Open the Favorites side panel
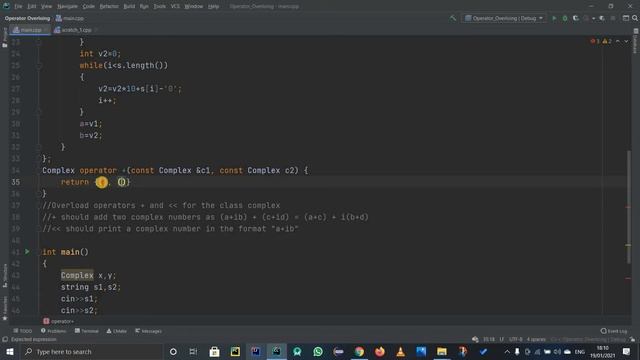 coord(5,308)
